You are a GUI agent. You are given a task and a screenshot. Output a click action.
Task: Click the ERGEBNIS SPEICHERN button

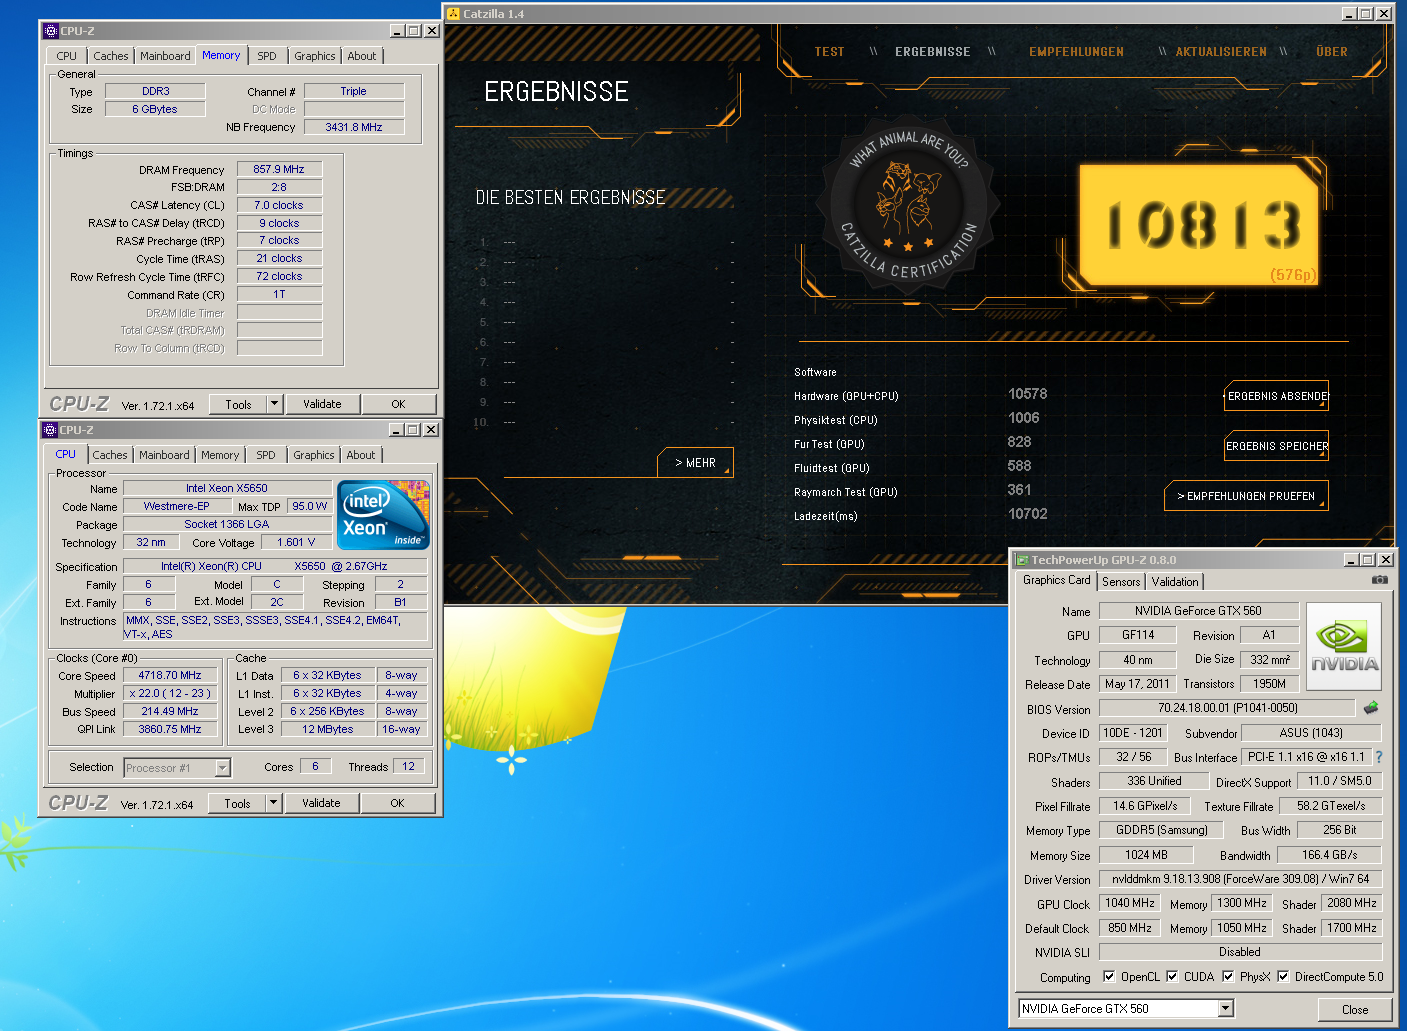coord(1277,446)
